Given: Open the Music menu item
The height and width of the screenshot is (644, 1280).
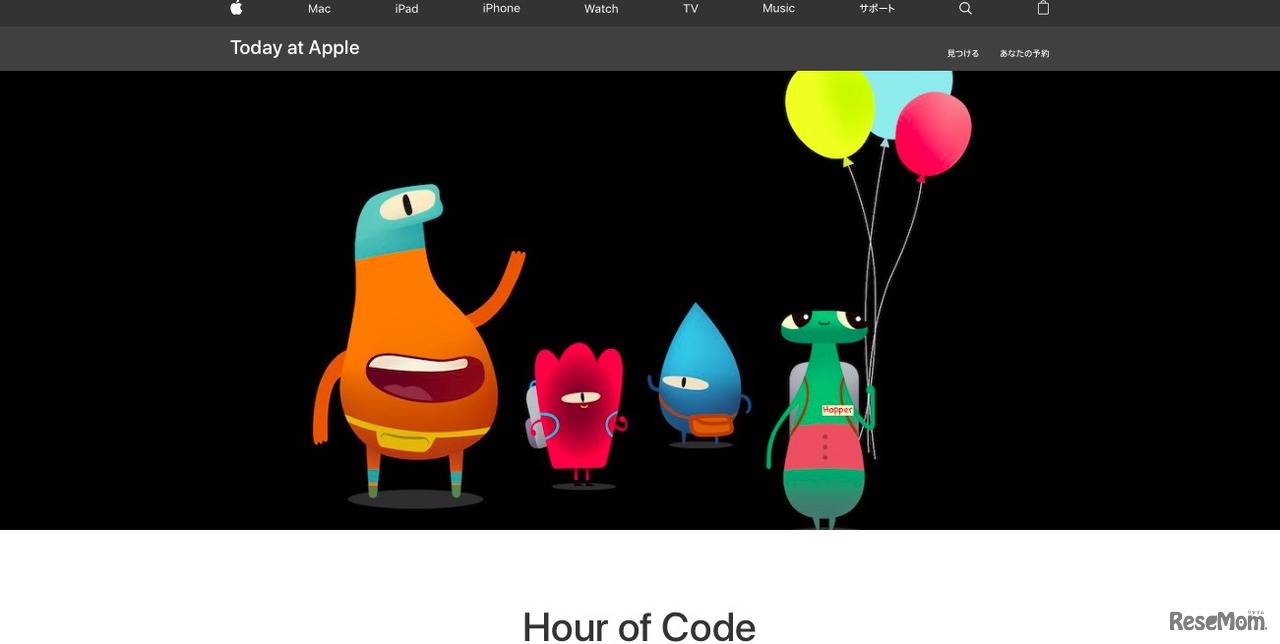Looking at the screenshot, I should [x=778, y=9].
